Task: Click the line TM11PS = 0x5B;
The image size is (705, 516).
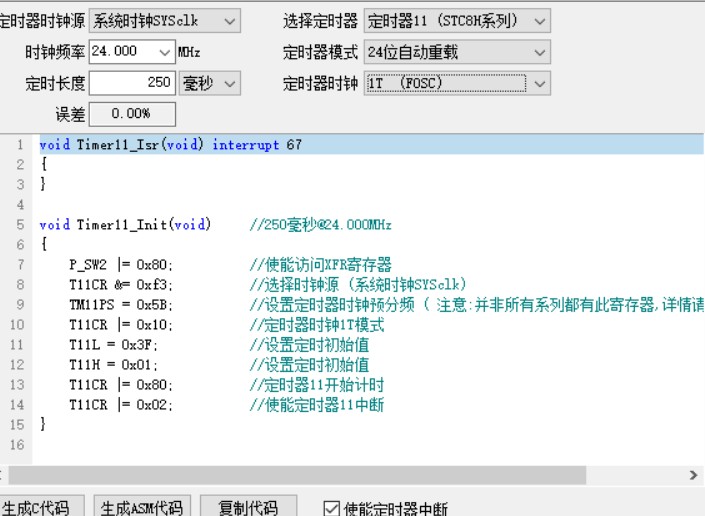Action: tap(121, 304)
